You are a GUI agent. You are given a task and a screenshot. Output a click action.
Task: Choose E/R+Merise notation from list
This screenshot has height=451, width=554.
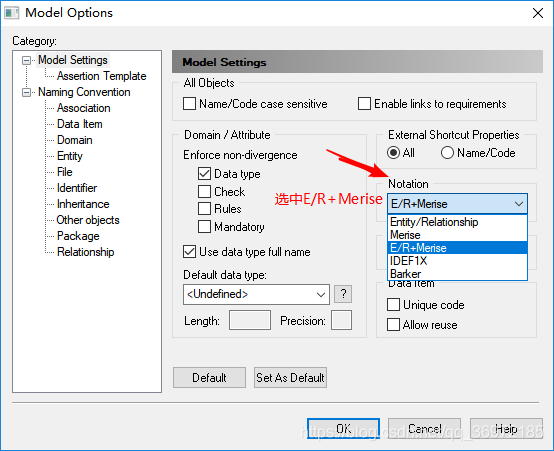[x=458, y=248]
